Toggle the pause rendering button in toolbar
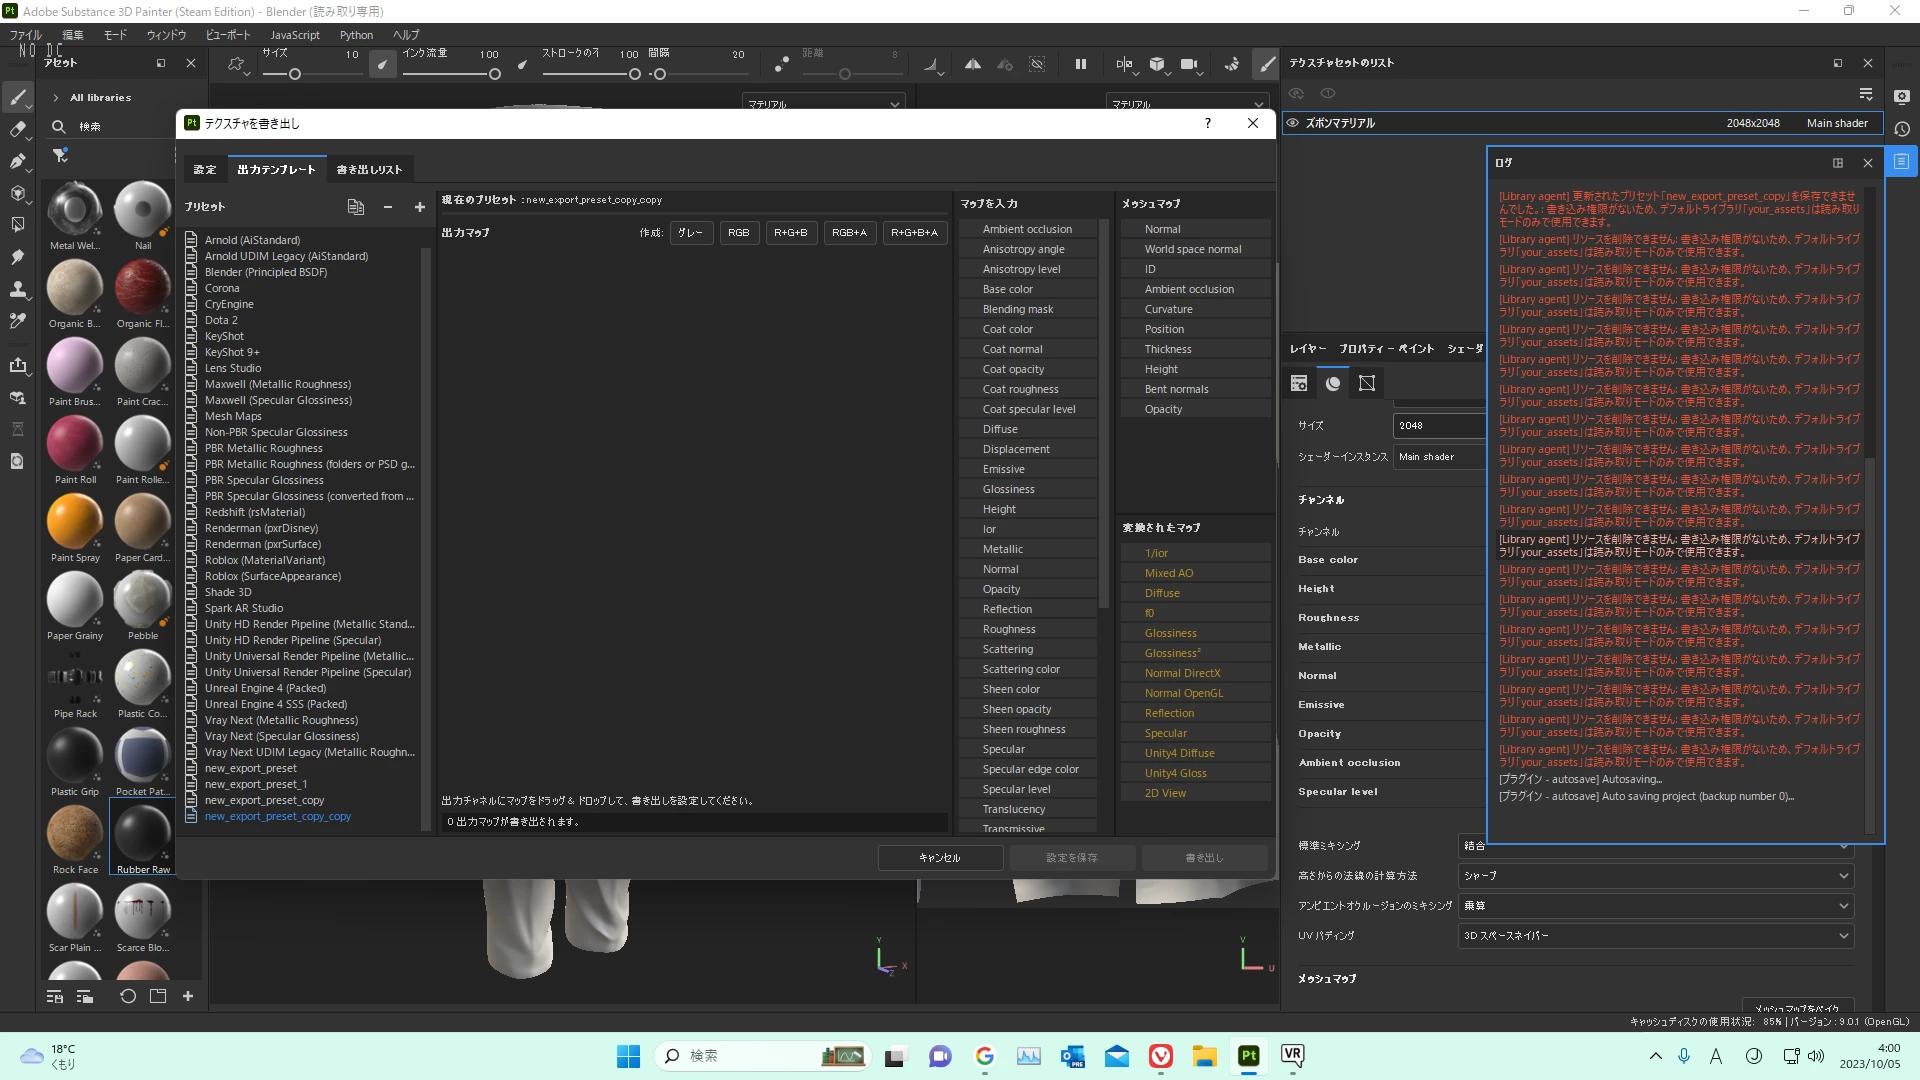The height and width of the screenshot is (1080, 1920). 1080,65
